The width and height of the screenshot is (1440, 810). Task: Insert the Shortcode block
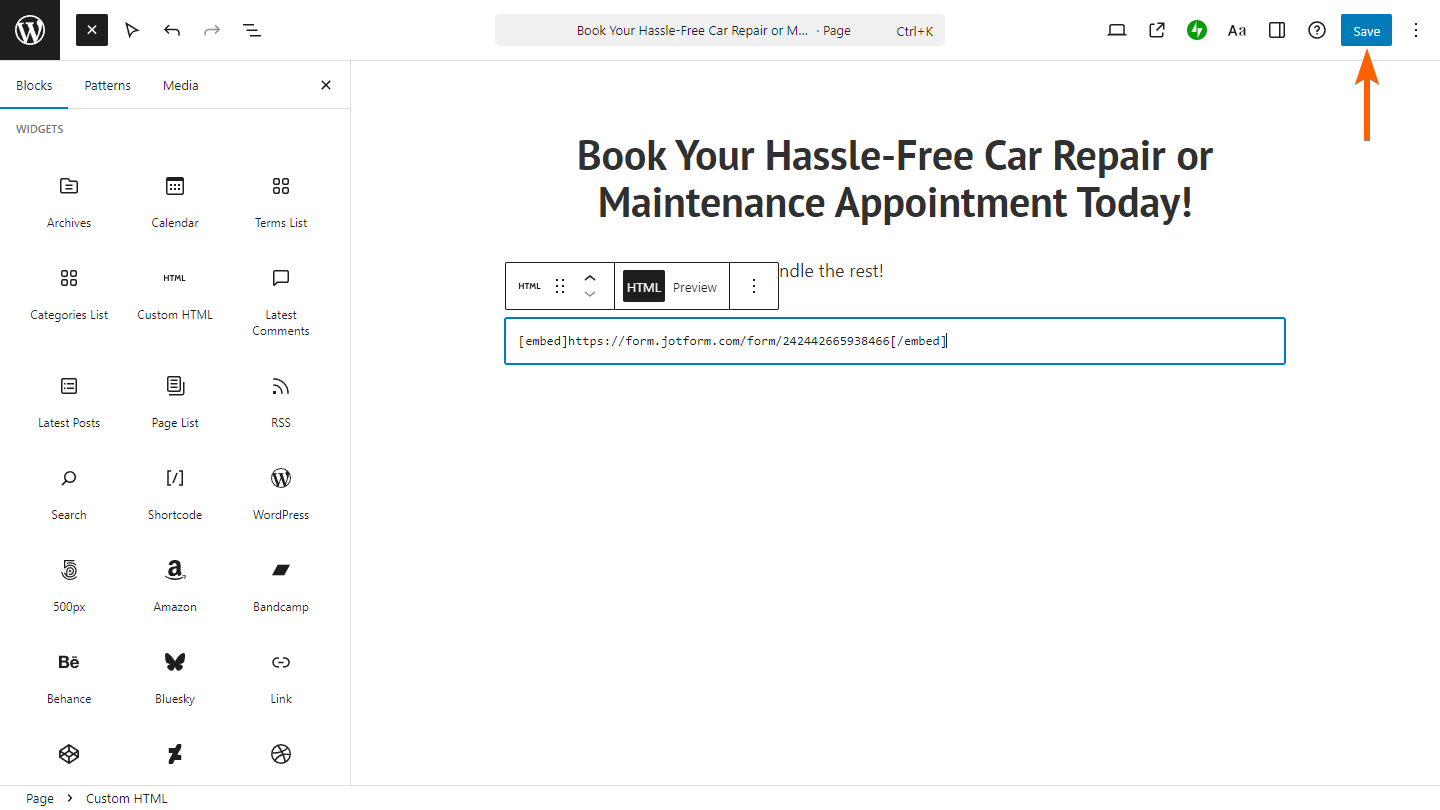pyautogui.click(x=175, y=494)
